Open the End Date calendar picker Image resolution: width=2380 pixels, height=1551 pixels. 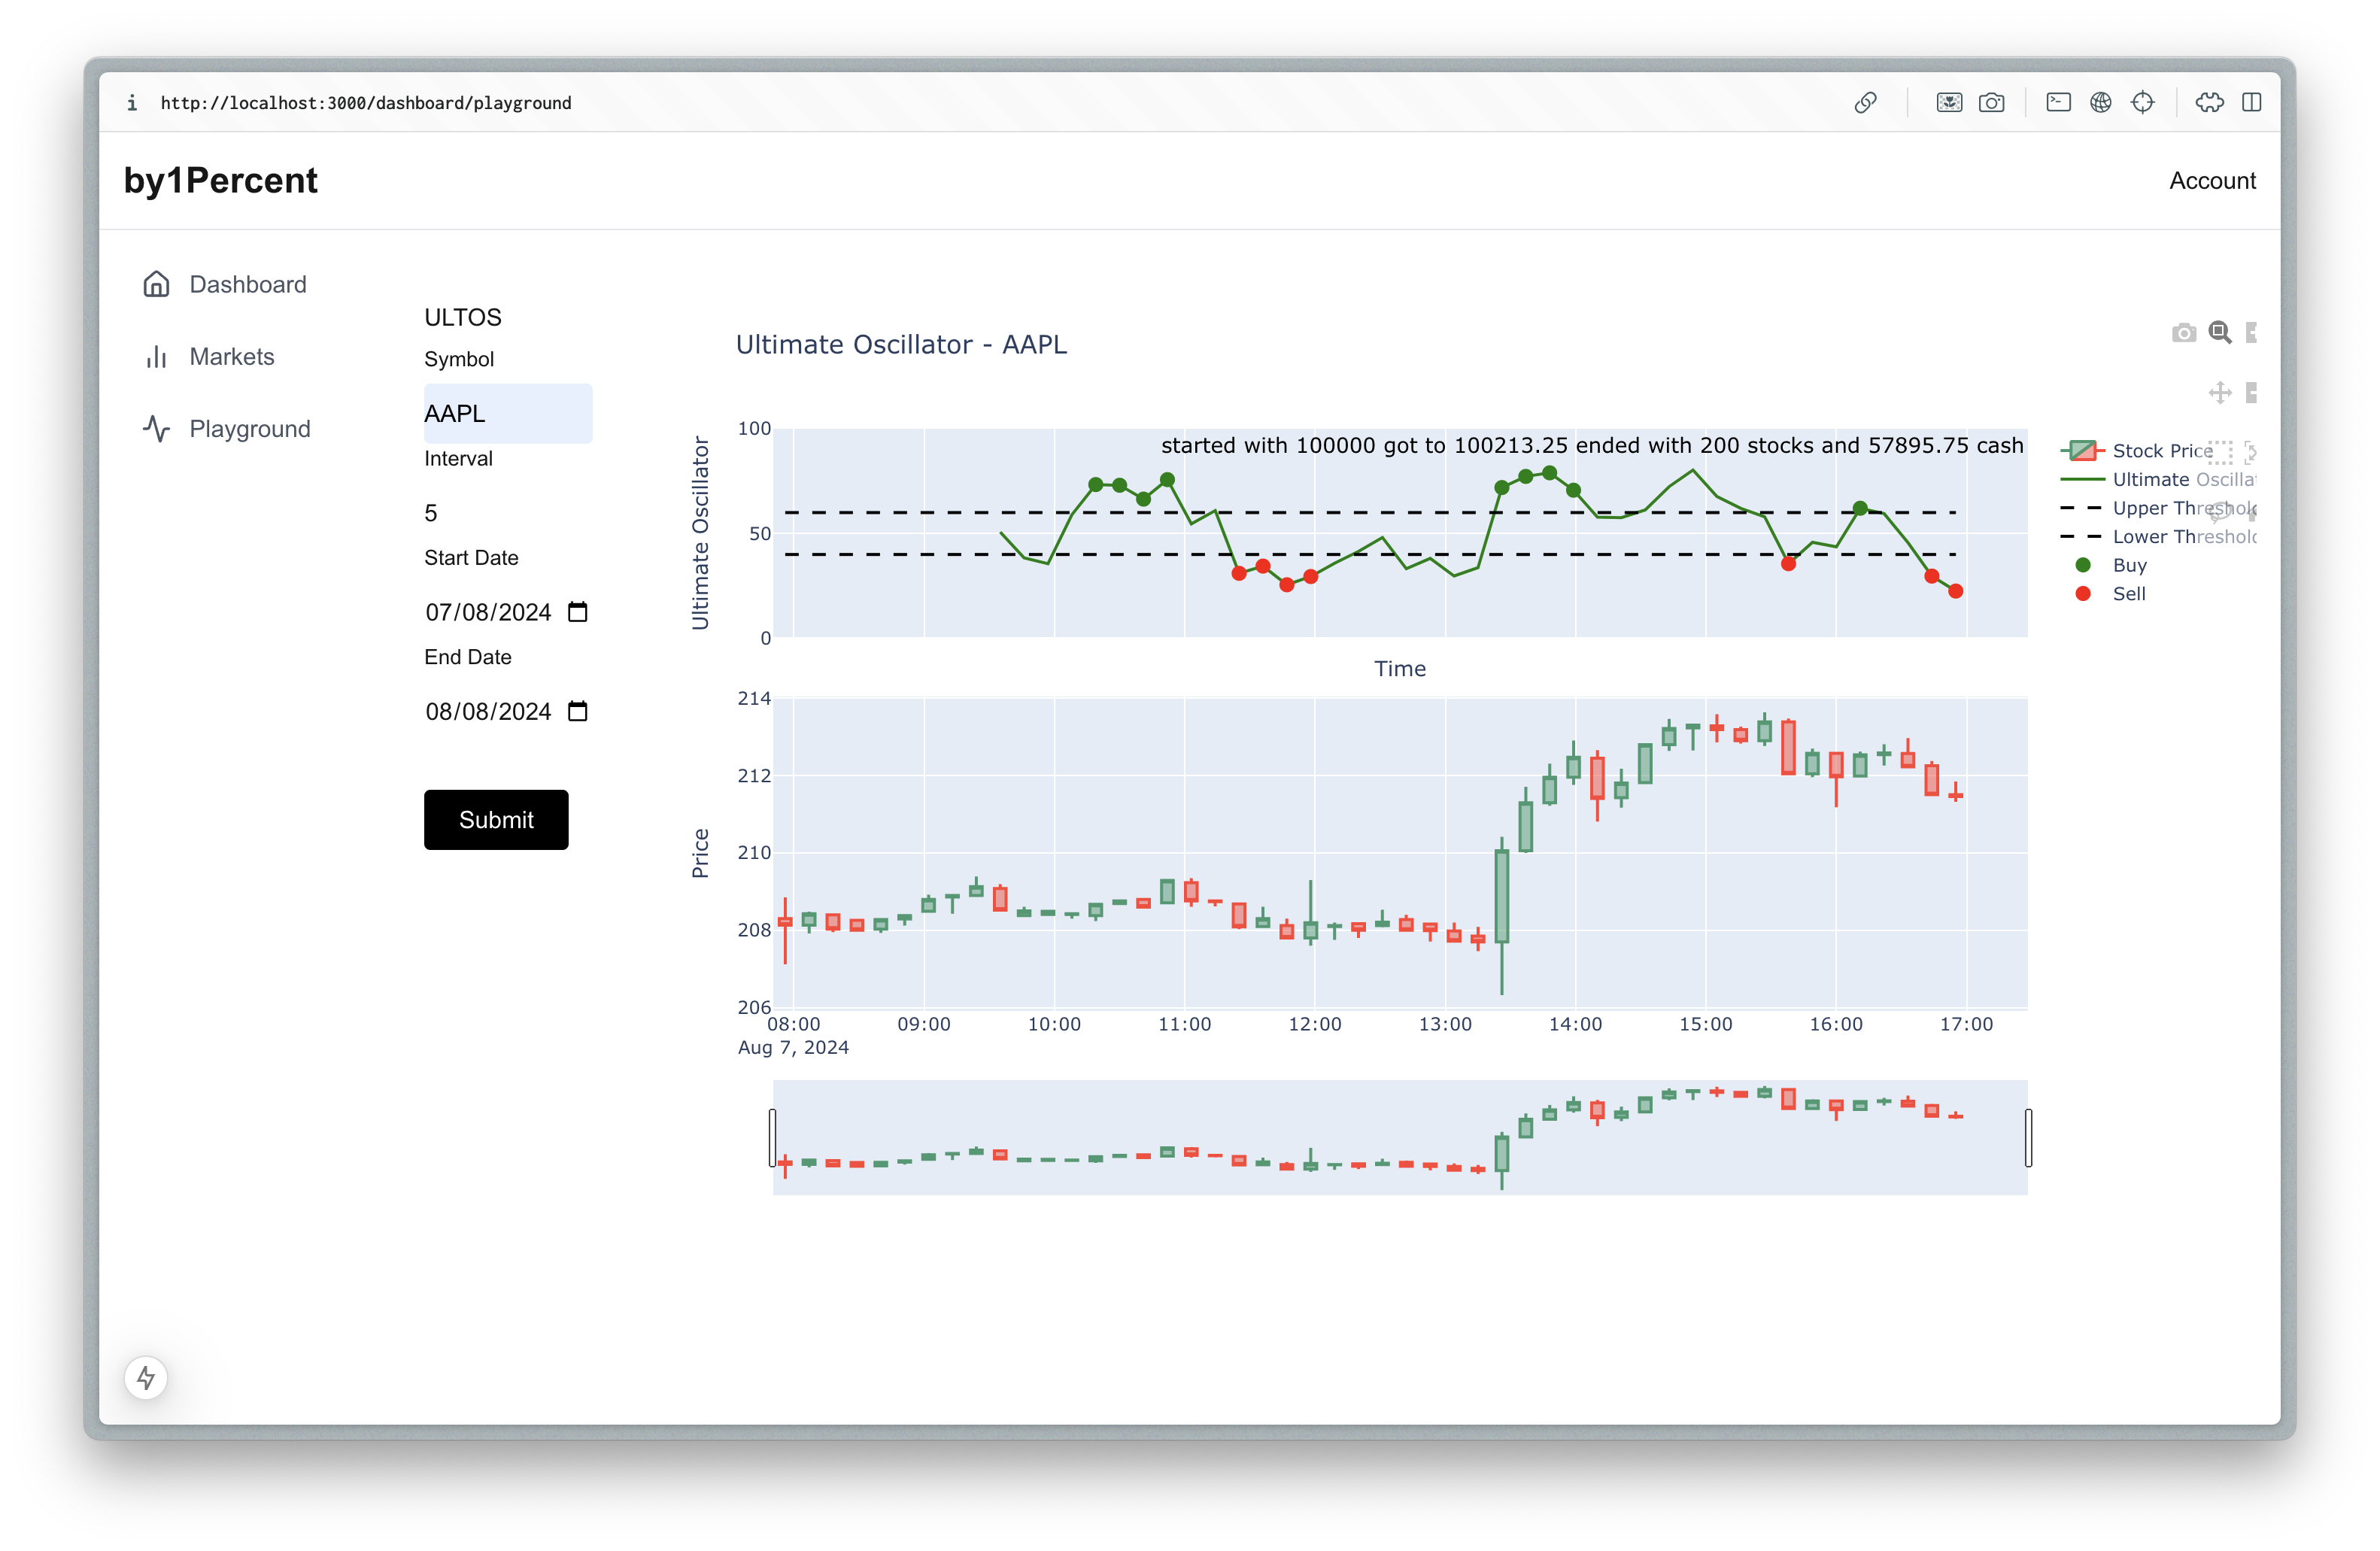[577, 711]
